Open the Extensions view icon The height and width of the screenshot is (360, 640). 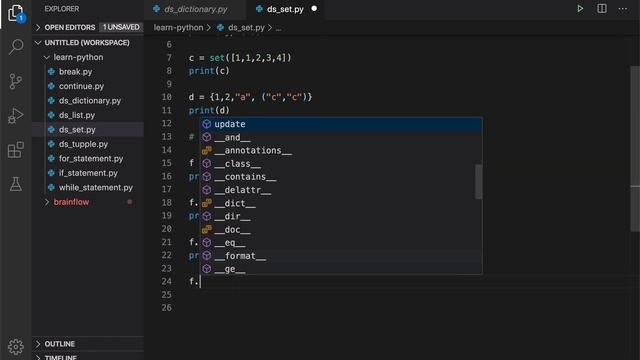coord(16,150)
